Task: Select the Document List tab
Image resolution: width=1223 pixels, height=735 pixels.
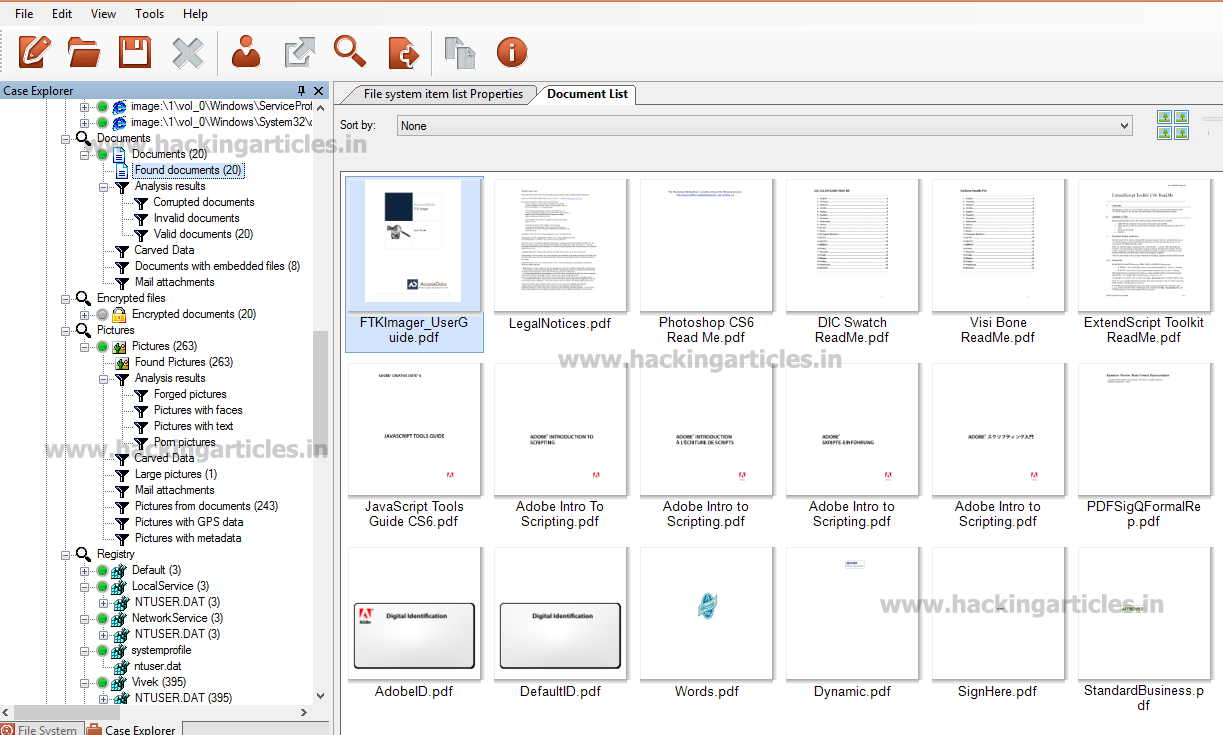Action: coord(588,94)
